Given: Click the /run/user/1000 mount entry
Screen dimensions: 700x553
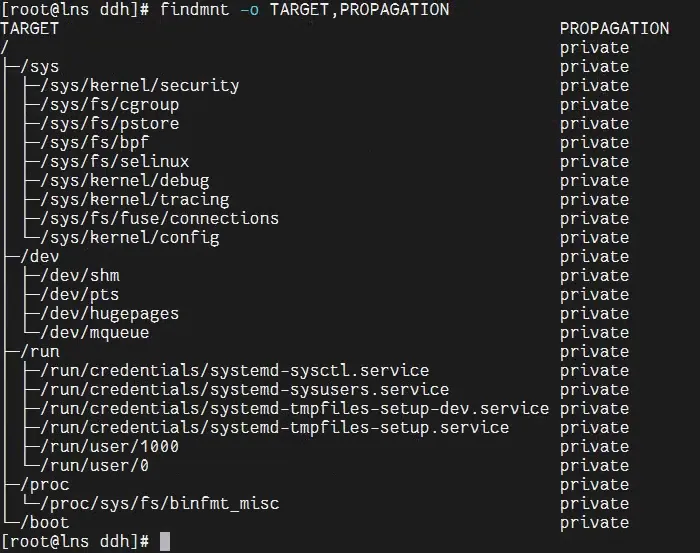Looking at the screenshot, I should click(x=109, y=447).
